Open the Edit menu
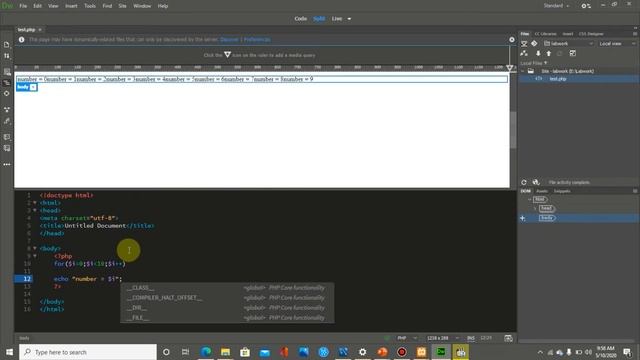This screenshot has height=360, width=640. click(38, 6)
